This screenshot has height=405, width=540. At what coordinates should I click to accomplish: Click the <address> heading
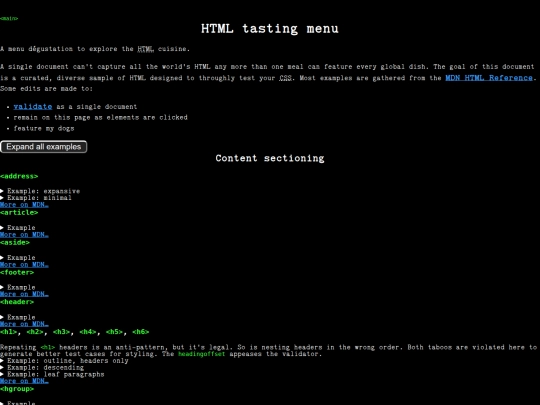click(x=19, y=176)
